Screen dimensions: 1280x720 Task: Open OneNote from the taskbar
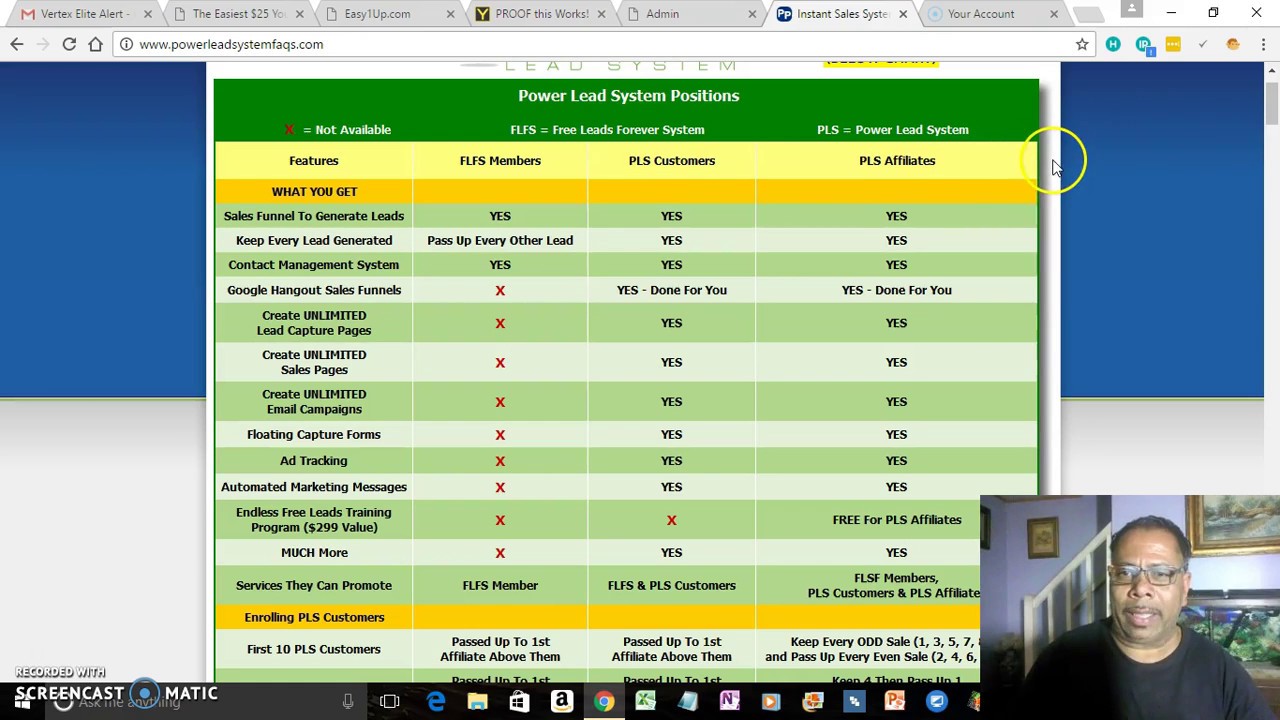[x=728, y=702]
